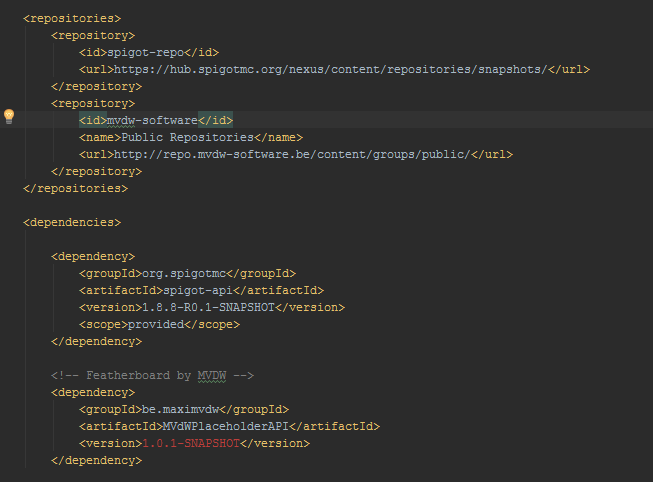
Task: Click the Featherboard by MVDW comment
Action: (152, 375)
